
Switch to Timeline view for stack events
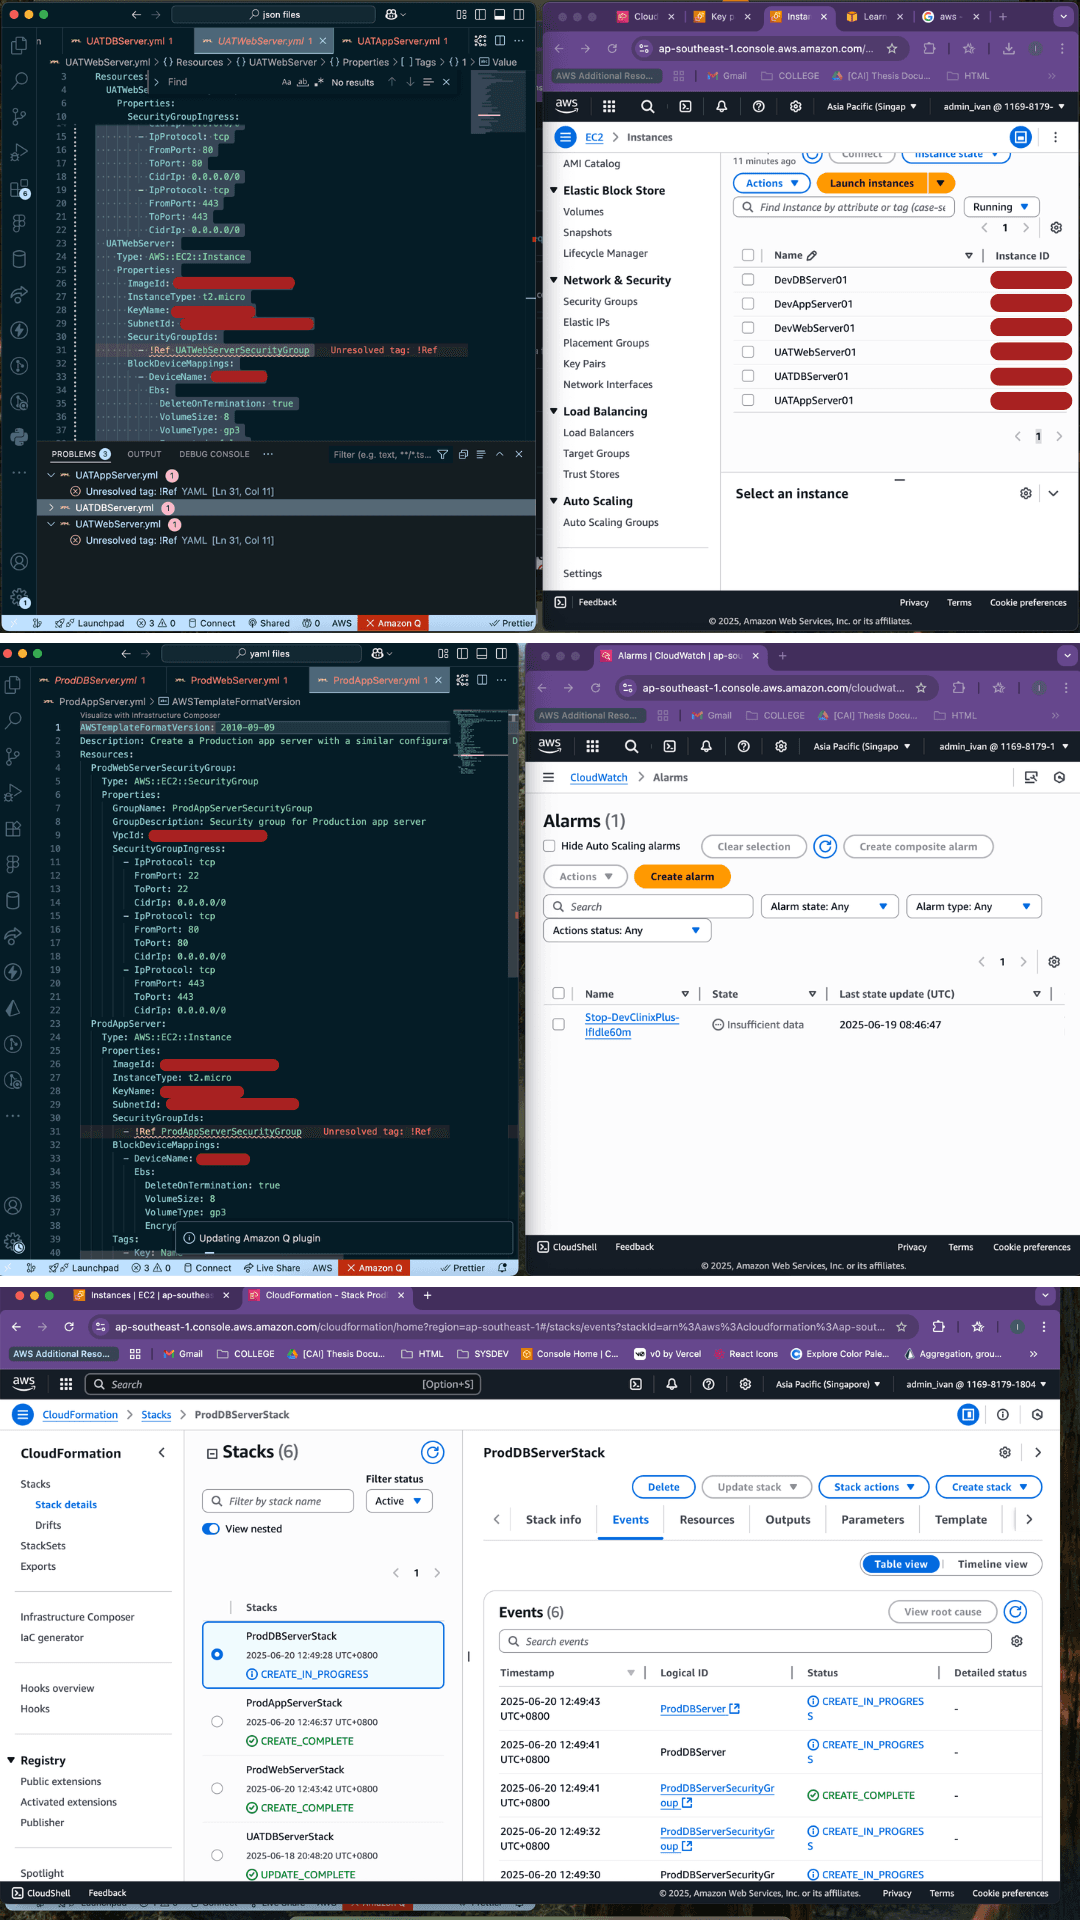pos(992,1564)
